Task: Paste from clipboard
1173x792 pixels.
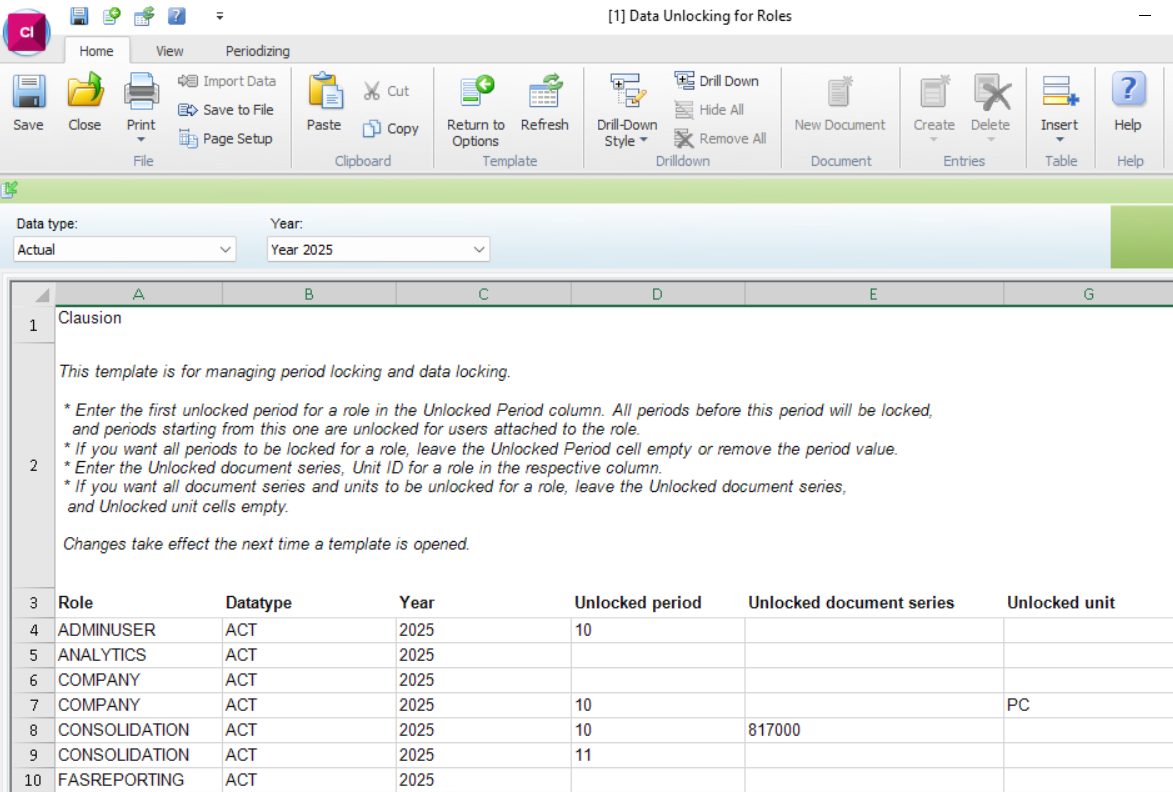Action: tap(324, 103)
